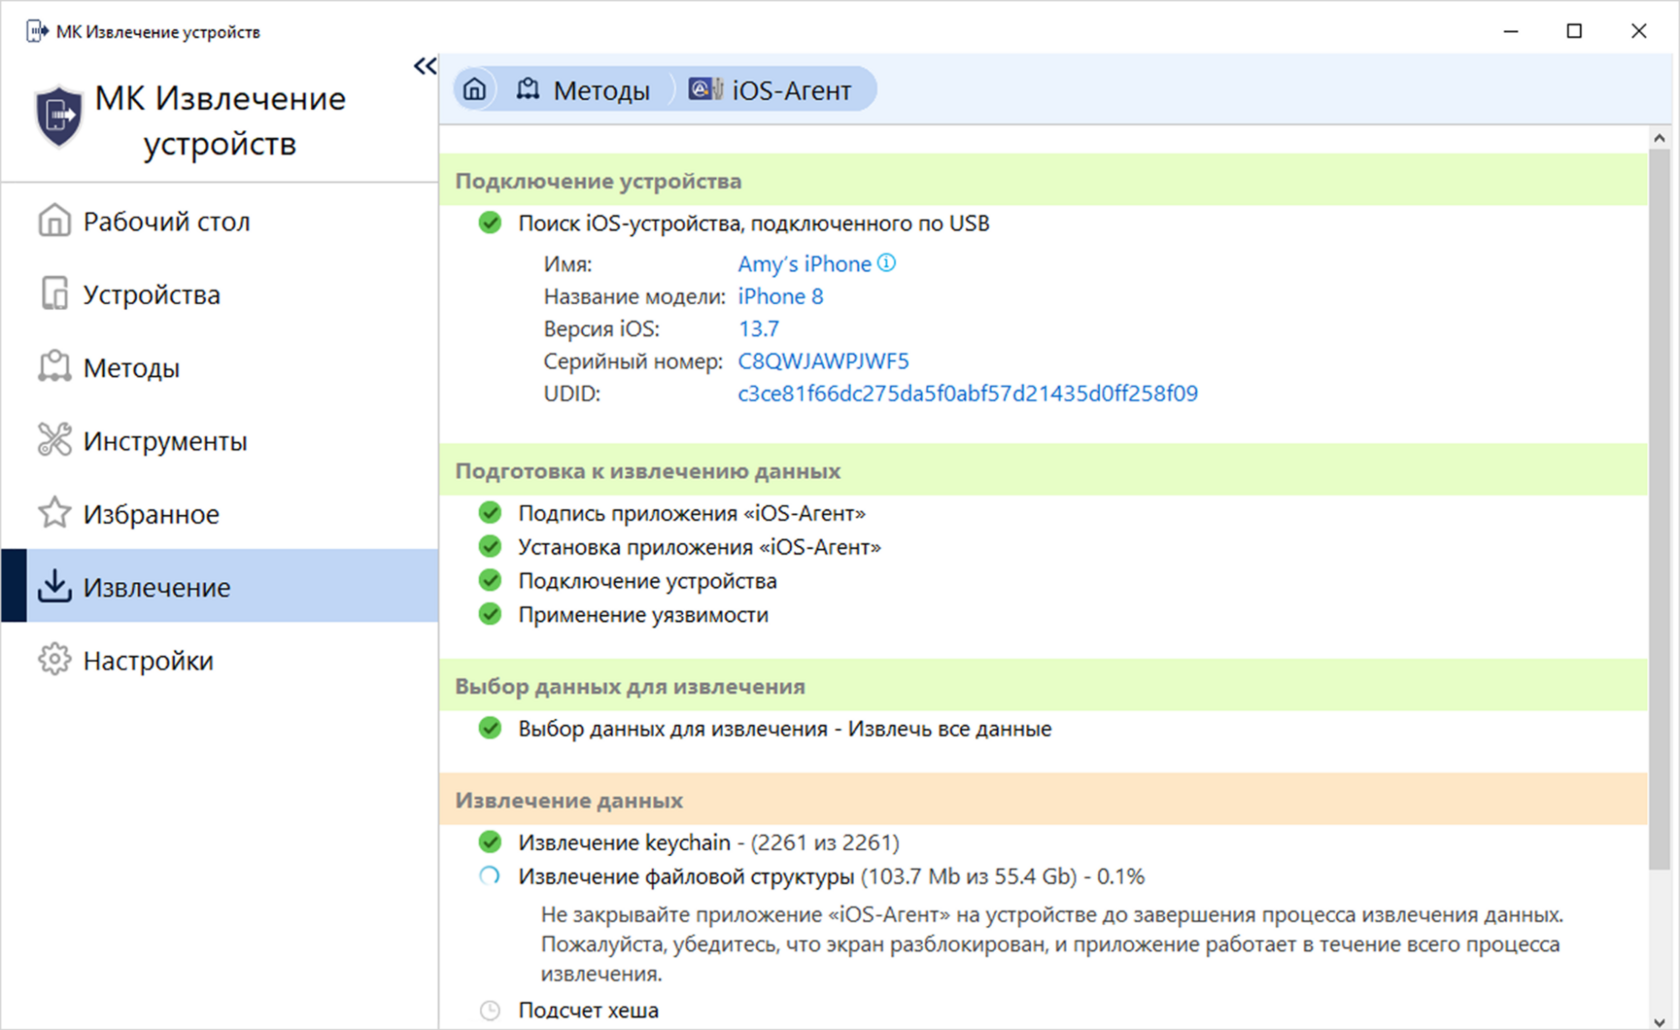The image size is (1680, 1030).
Task: Click the scrollbar down arrow
Action: click(x=1659, y=1020)
